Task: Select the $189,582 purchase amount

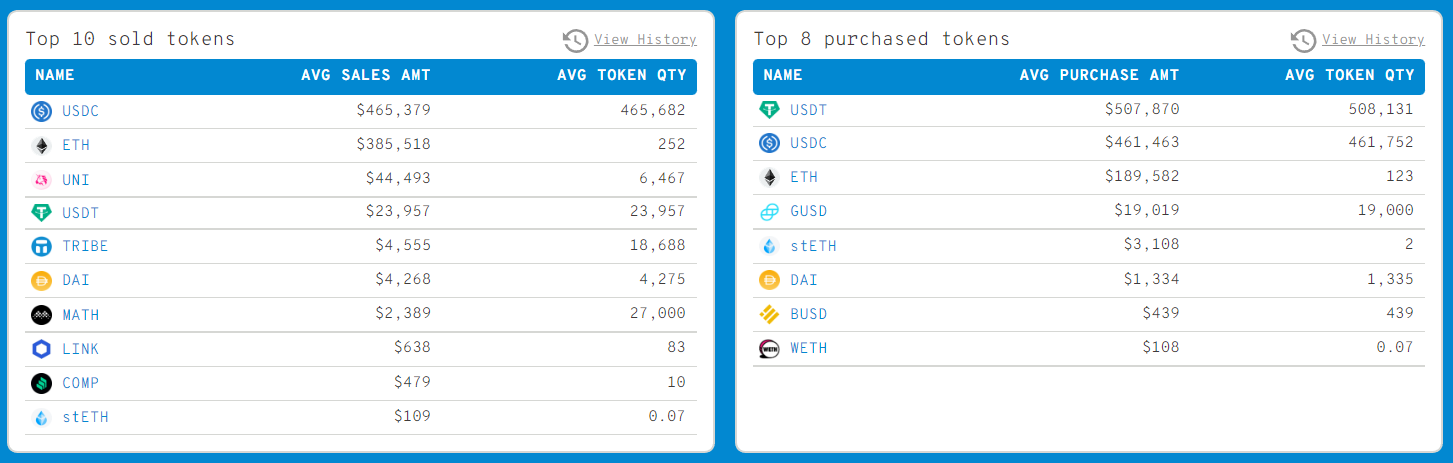Action: (1142, 177)
